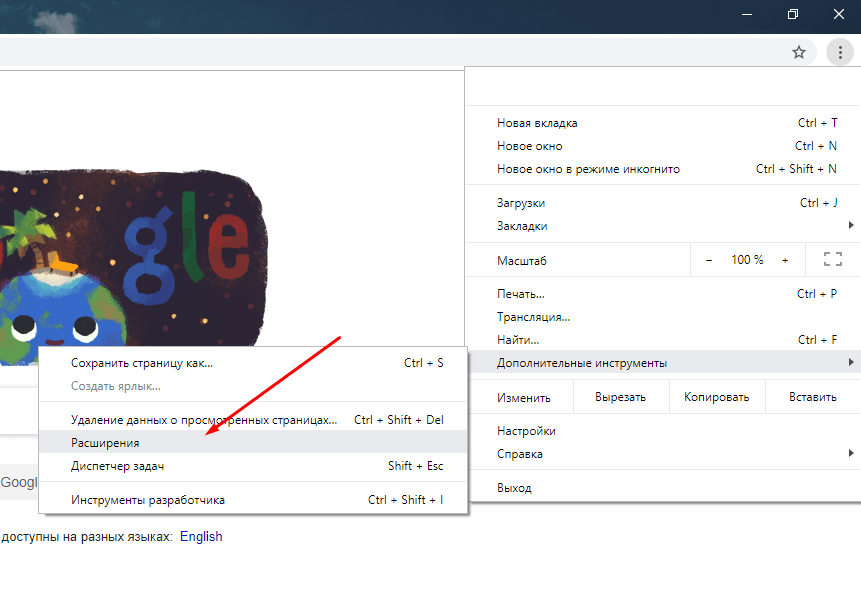
Task: Expand the Справка submenu
Action: click(663, 454)
